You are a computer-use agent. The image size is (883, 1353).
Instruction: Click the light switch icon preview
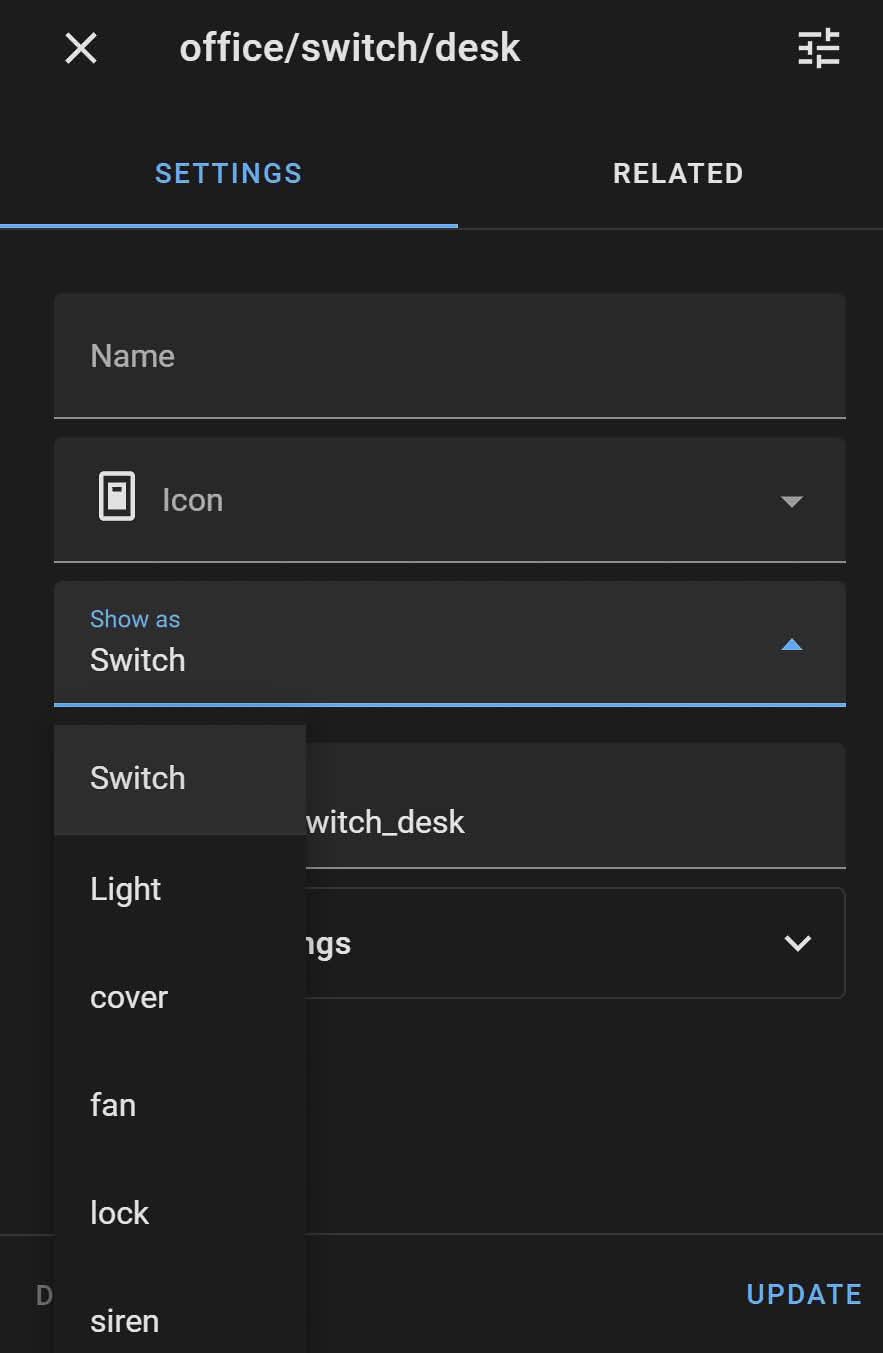point(117,498)
